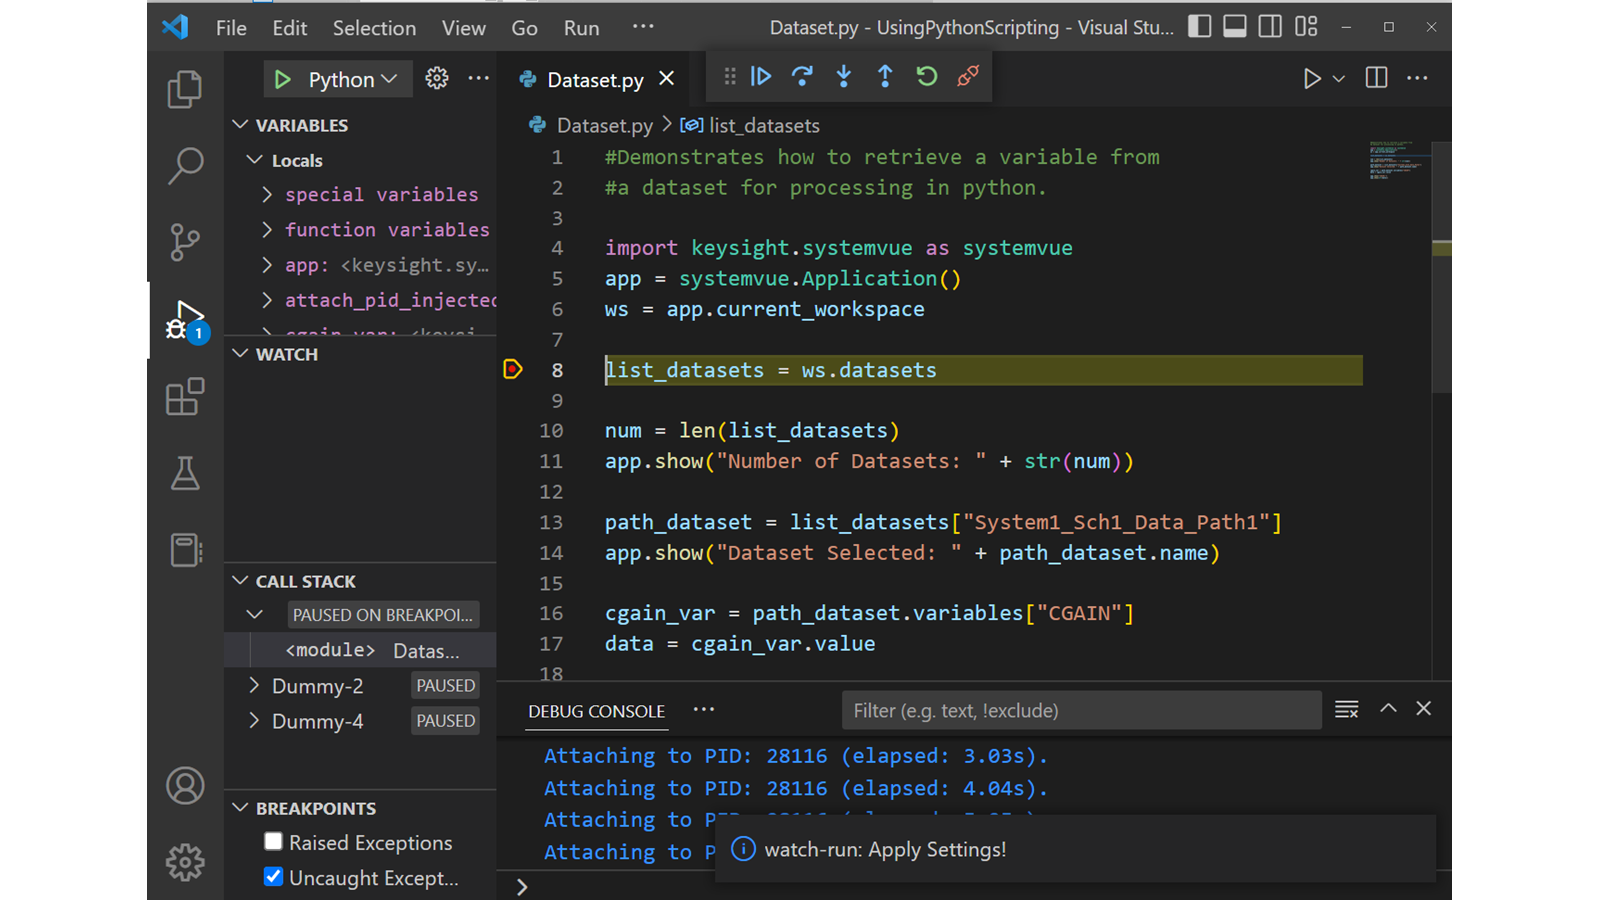Disconnect the debugger
Screen dimensions: 1600x900
pyautogui.click(x=968, y=77)
